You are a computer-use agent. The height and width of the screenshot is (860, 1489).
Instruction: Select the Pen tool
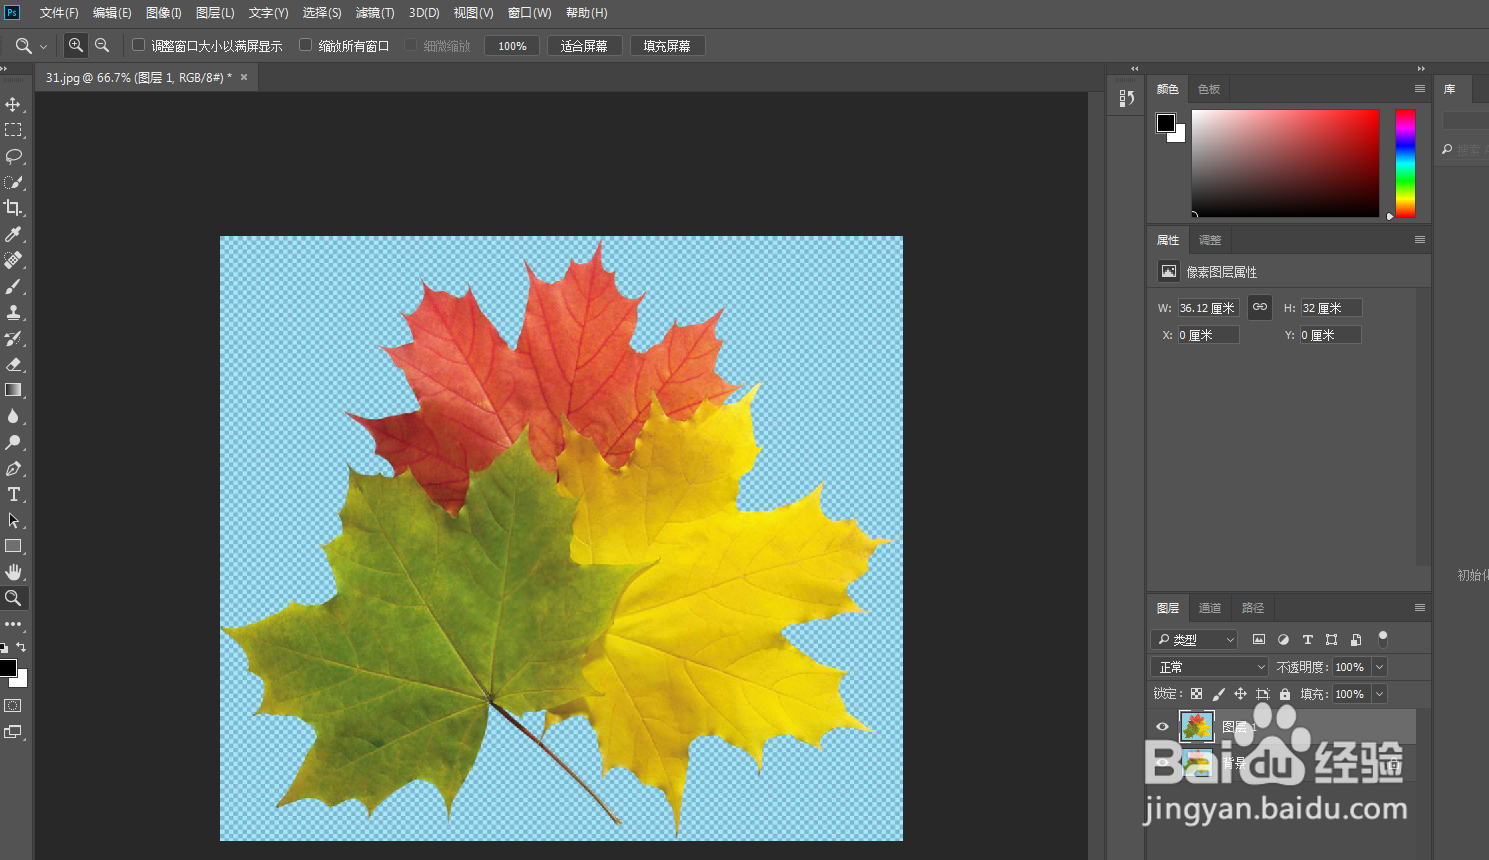pyautogui.click(x=13, y=468)
